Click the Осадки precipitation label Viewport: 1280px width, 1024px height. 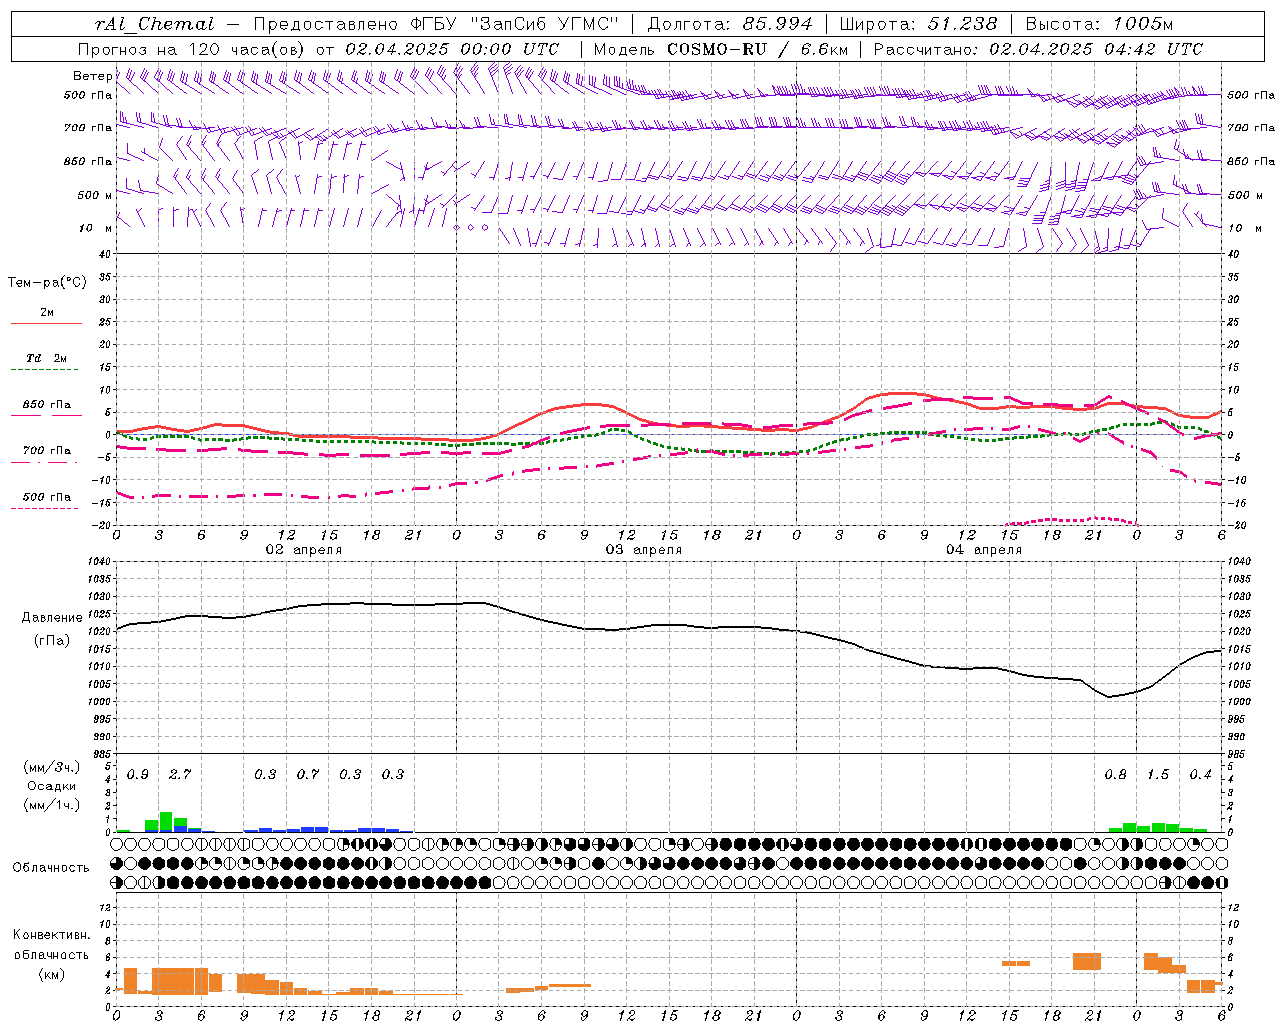click(x=51, y=786)
